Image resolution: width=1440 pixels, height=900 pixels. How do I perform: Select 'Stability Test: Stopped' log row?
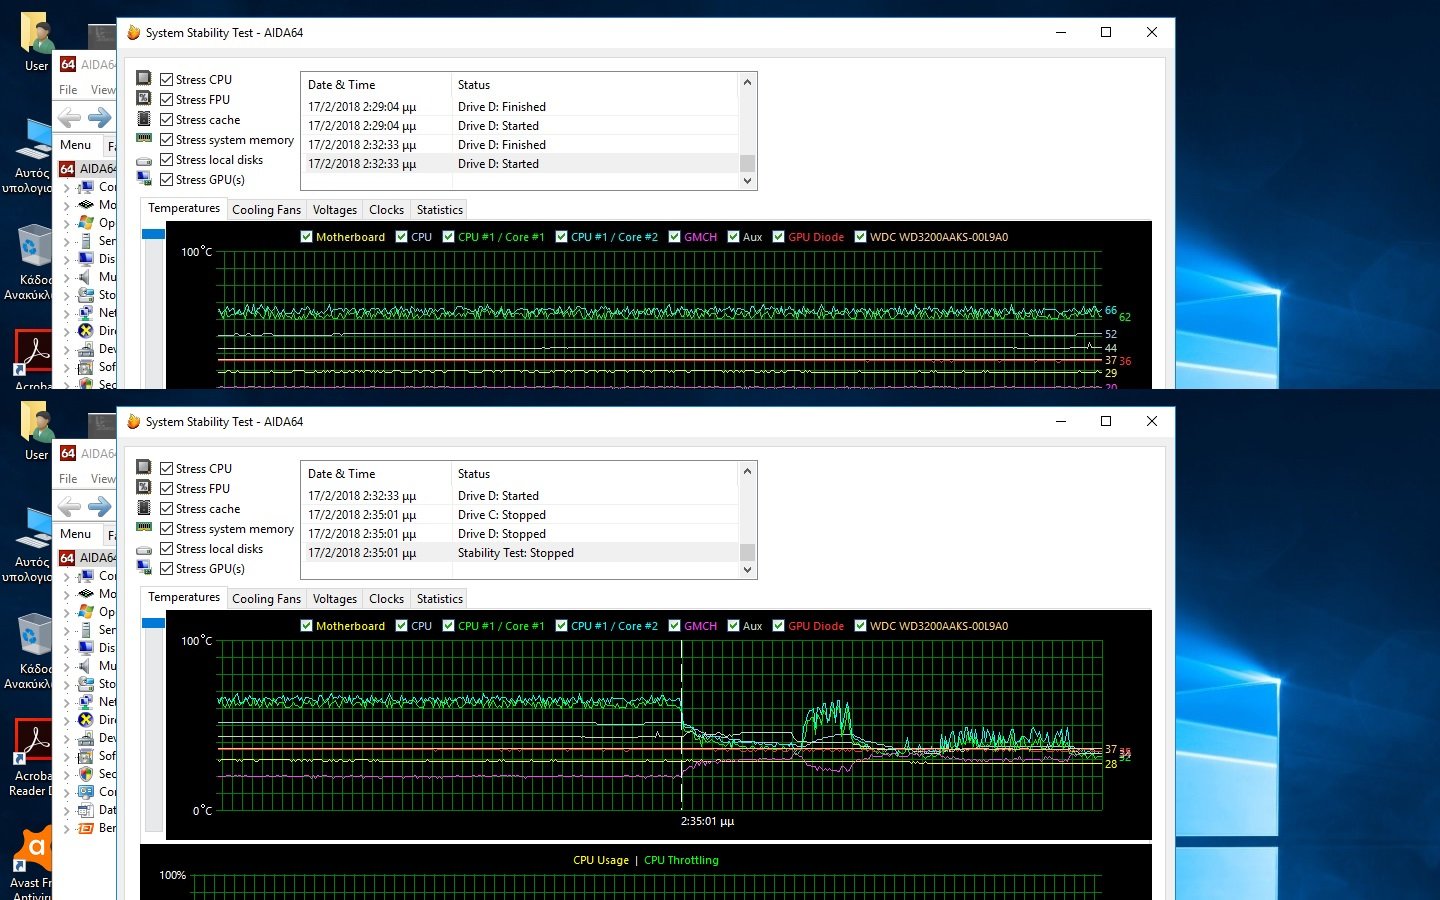[520, 553]
